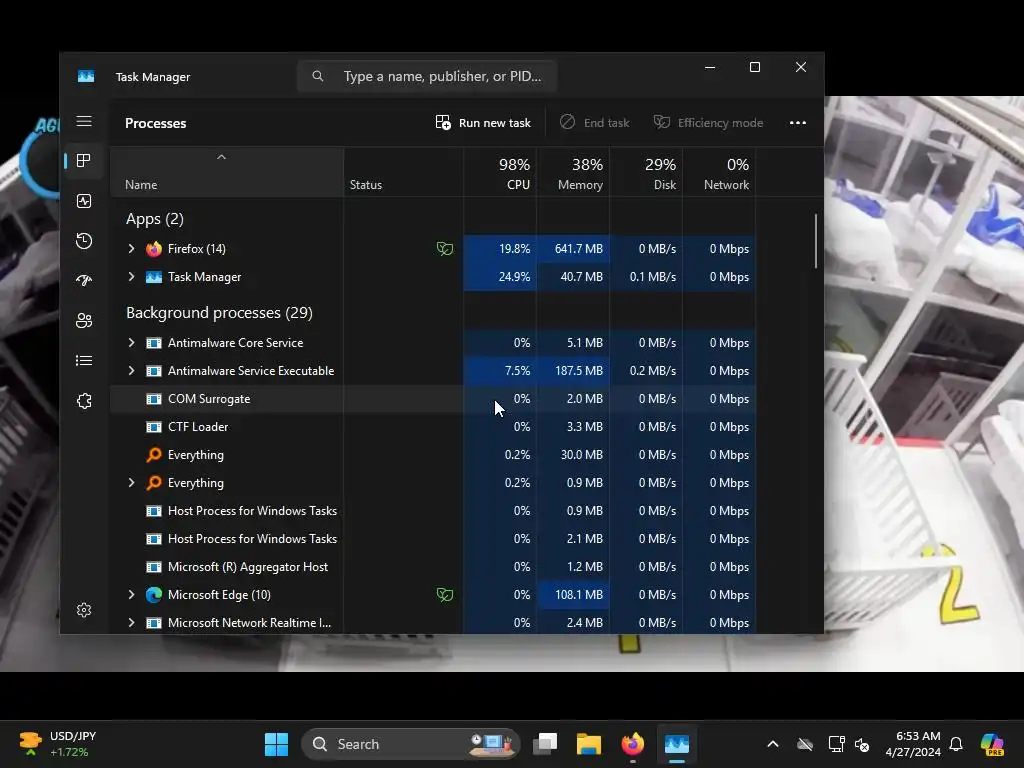Open the App history sidebar icon
The height and width of the screenshot is (768, 1024).
coord(84,241)
